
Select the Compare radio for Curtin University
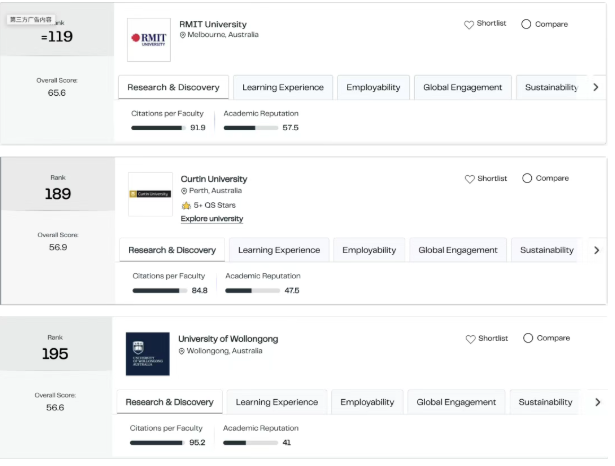point(527,178)
